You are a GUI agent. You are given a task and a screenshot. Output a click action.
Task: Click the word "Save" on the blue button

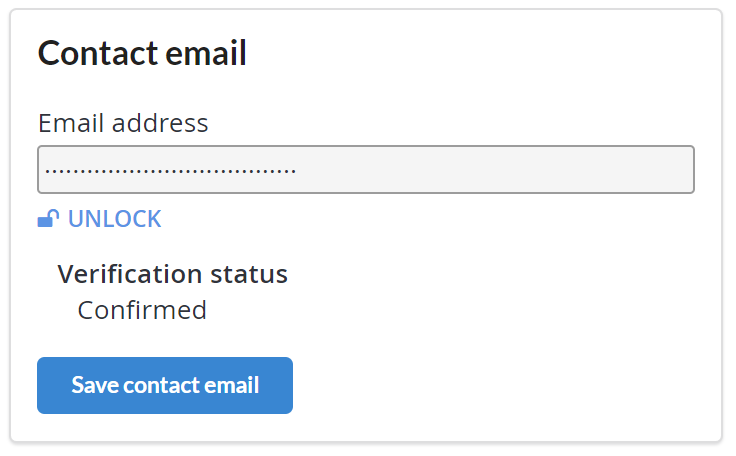(95, 385)
